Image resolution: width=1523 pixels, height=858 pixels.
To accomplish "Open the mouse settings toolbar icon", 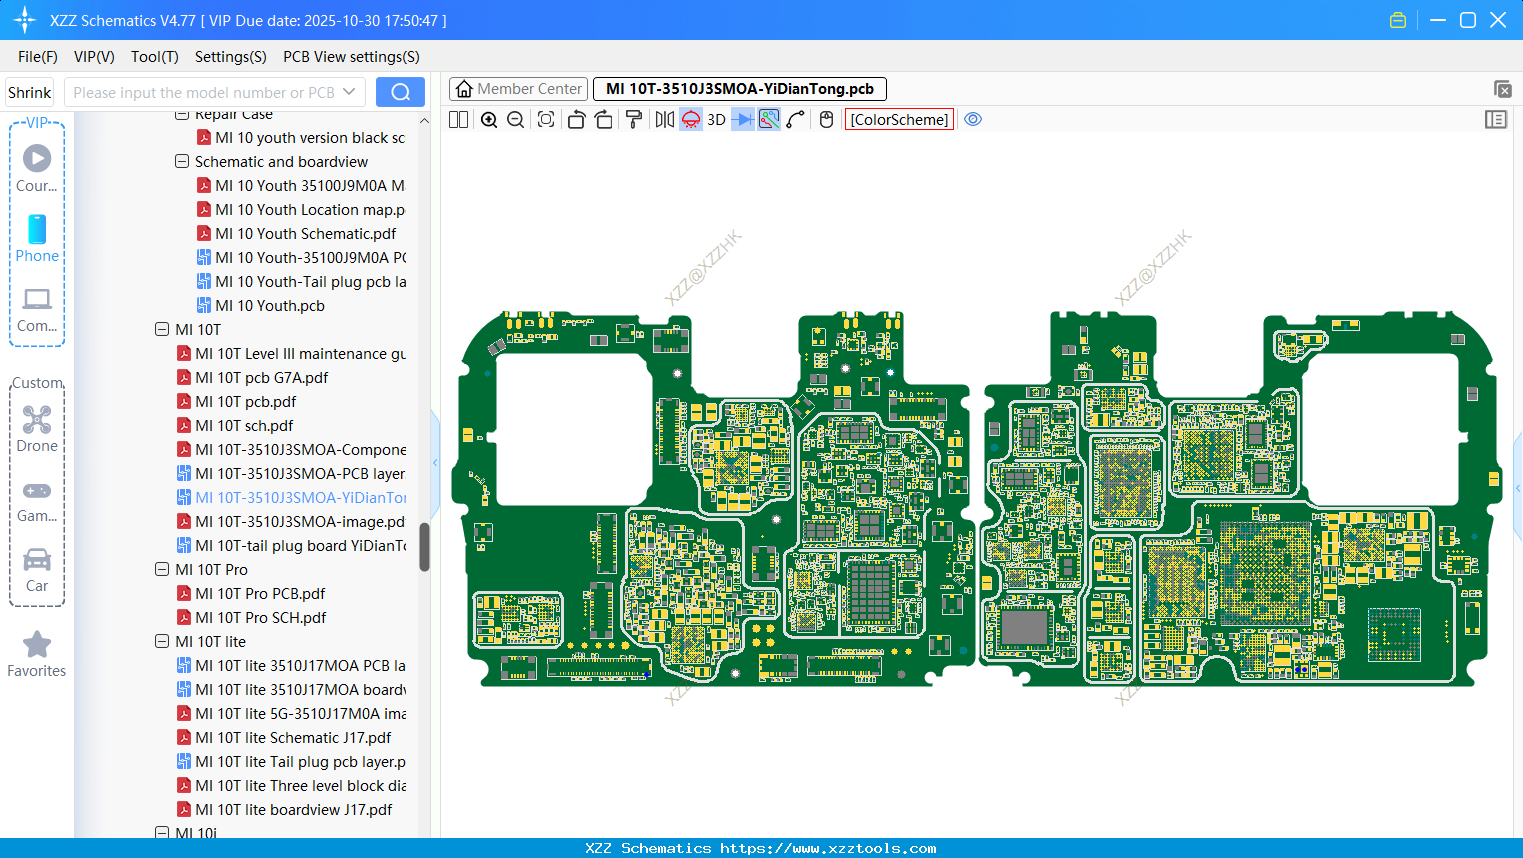I will pos(825,119).
